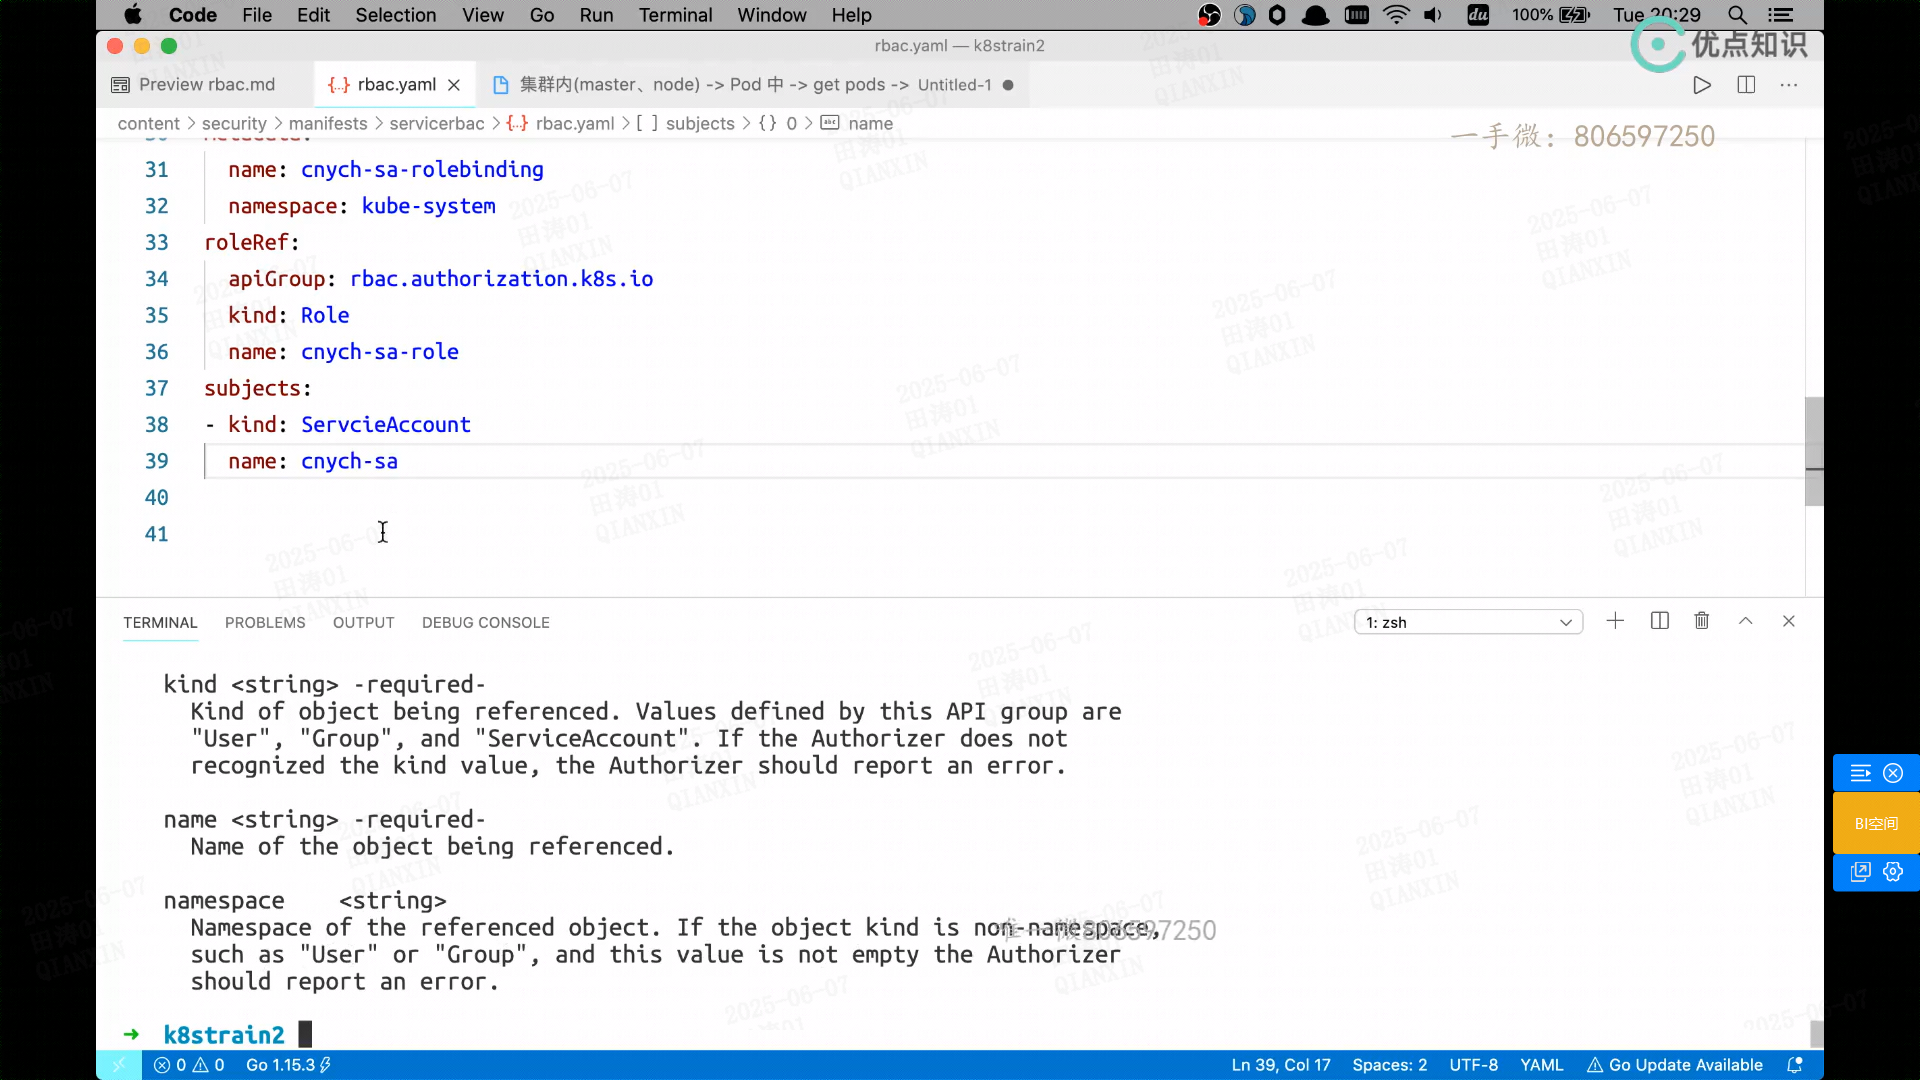Kill the terminal with the trash icon
Viewport: 1920px width, 1080px height.
coord(1702,621)
